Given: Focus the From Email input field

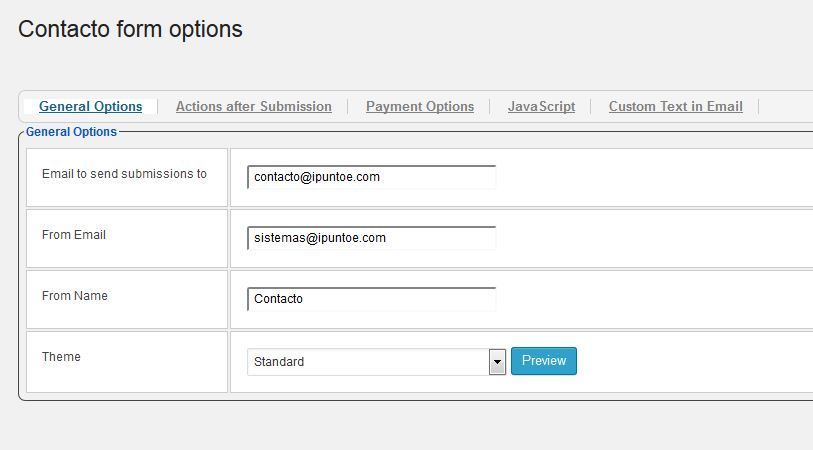Looking at the screenshot, I should click(371, 238).
